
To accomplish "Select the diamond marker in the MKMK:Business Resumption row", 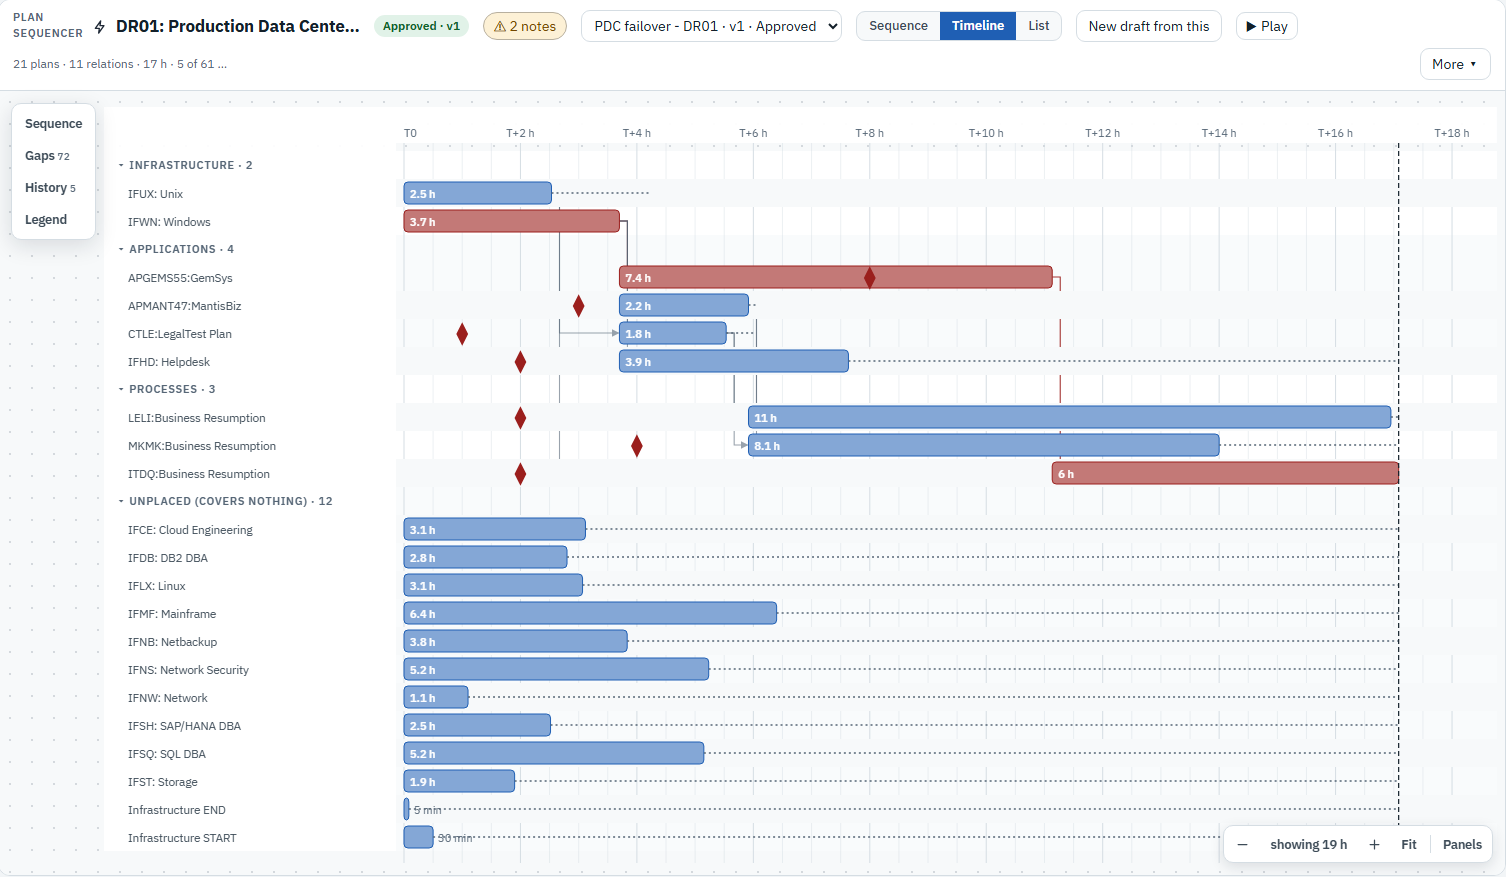I will 637,446.
